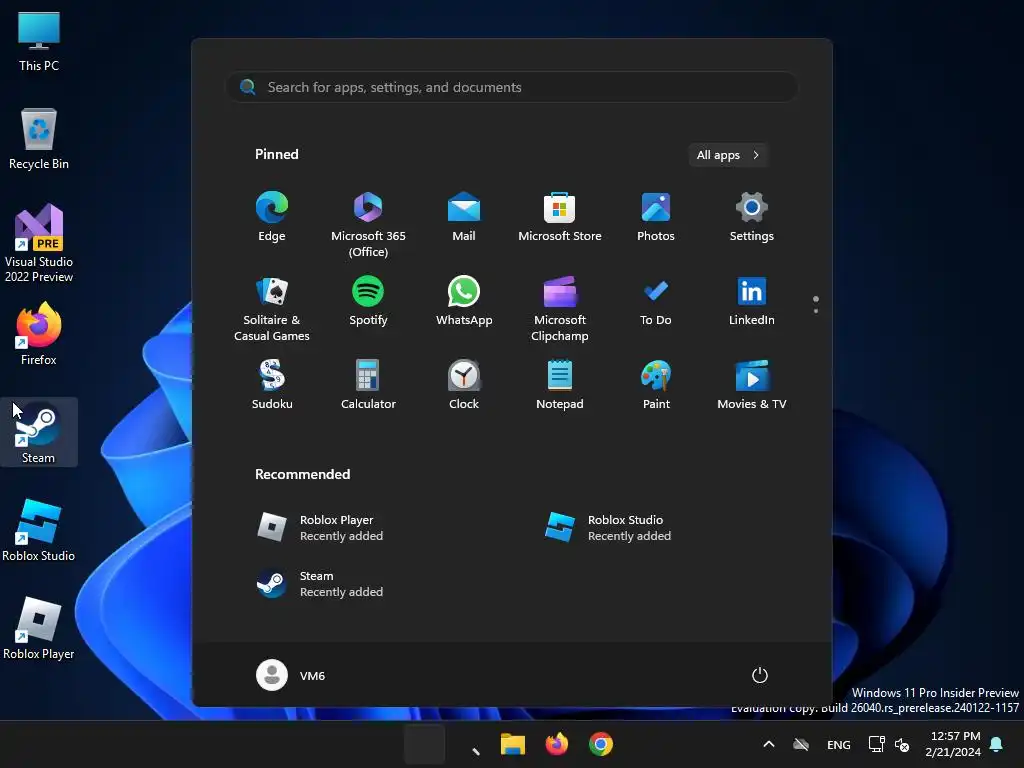Click the power button in Start menu

pos(760,675)
